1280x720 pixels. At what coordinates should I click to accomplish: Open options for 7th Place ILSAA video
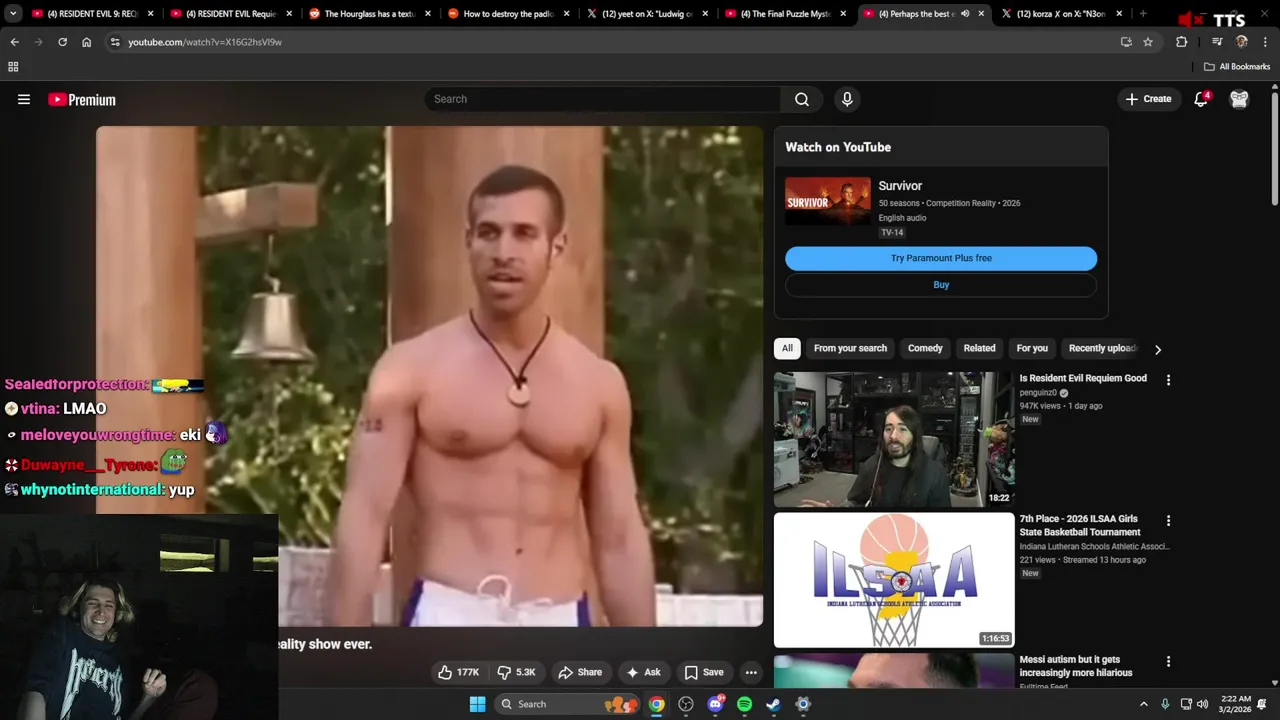pyautogui.click(x=1168, y=521)
